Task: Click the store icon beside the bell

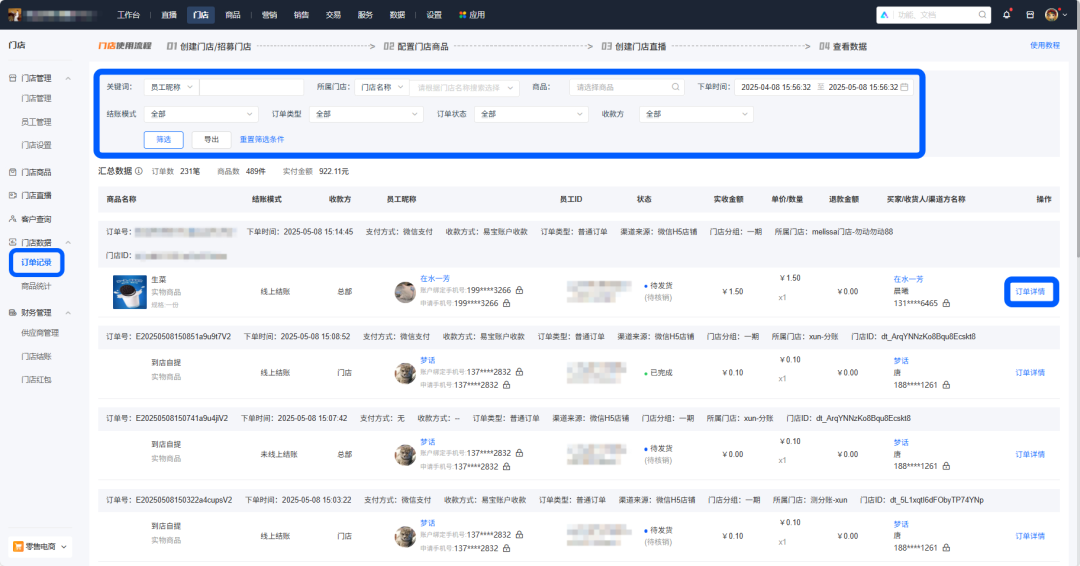Action: (x=1030, y=14)
